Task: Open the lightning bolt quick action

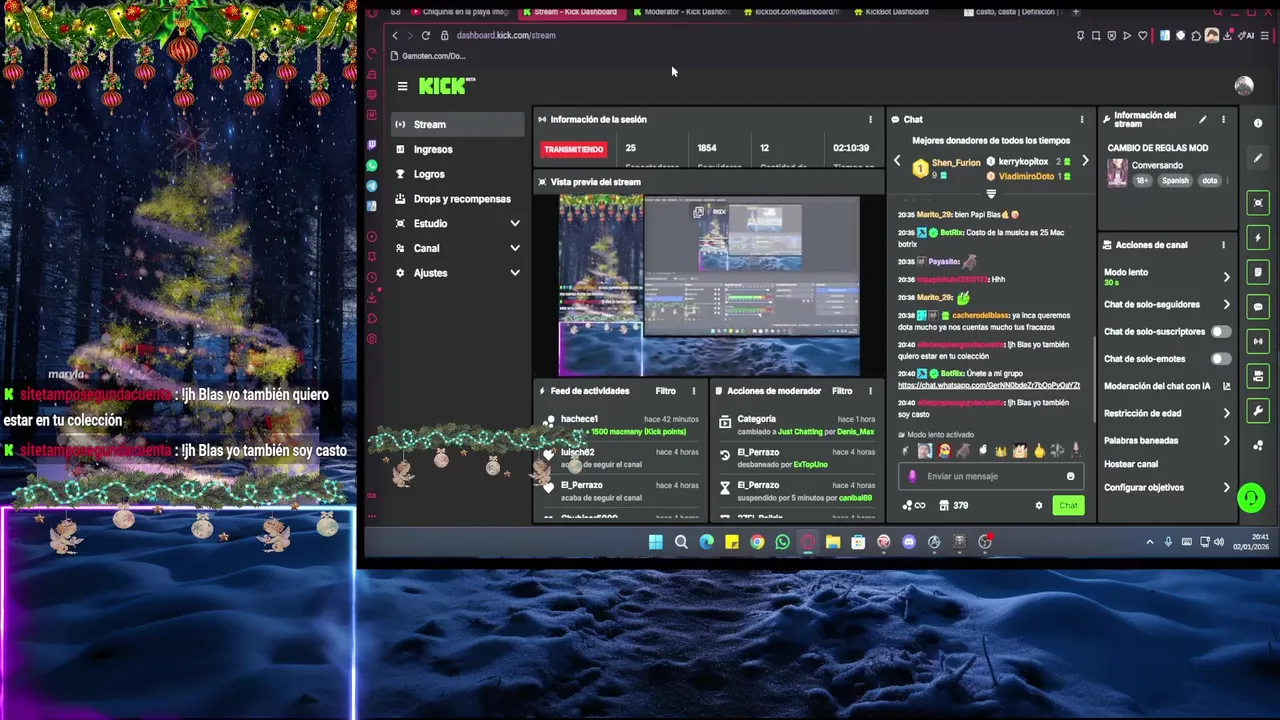Action: point(1258,237)
